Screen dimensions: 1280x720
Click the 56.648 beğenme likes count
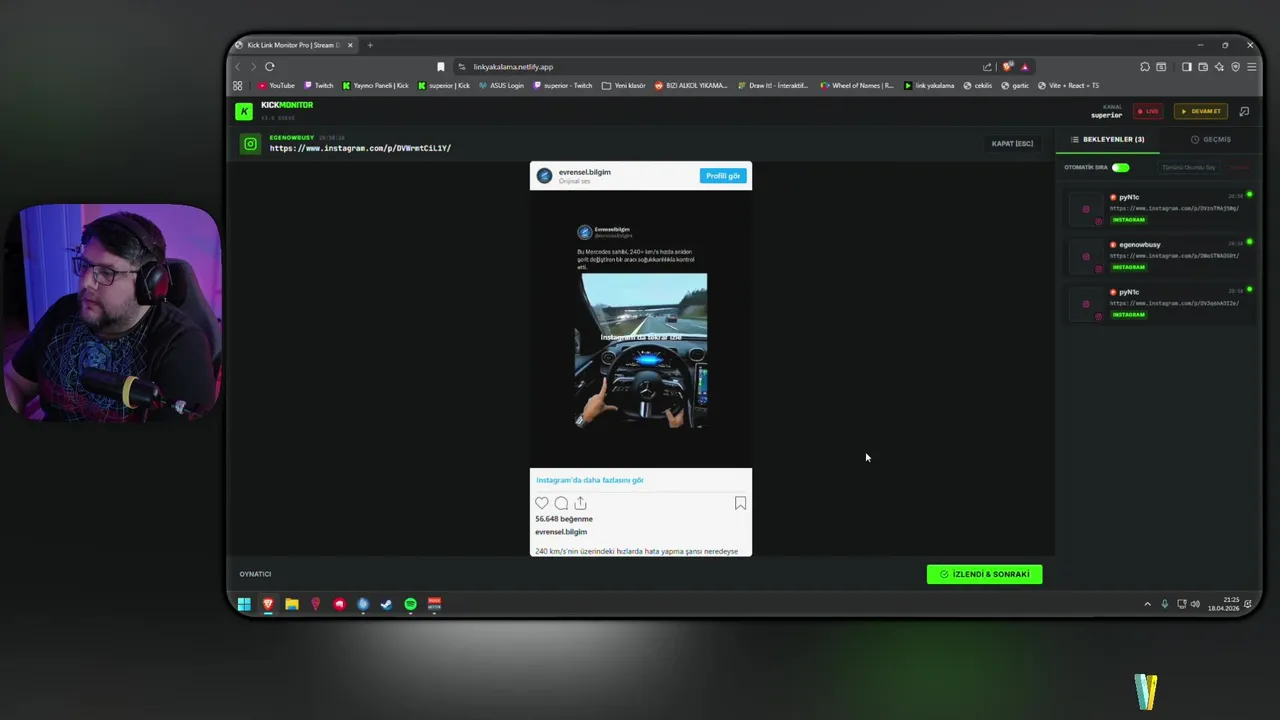coord(564,519)
